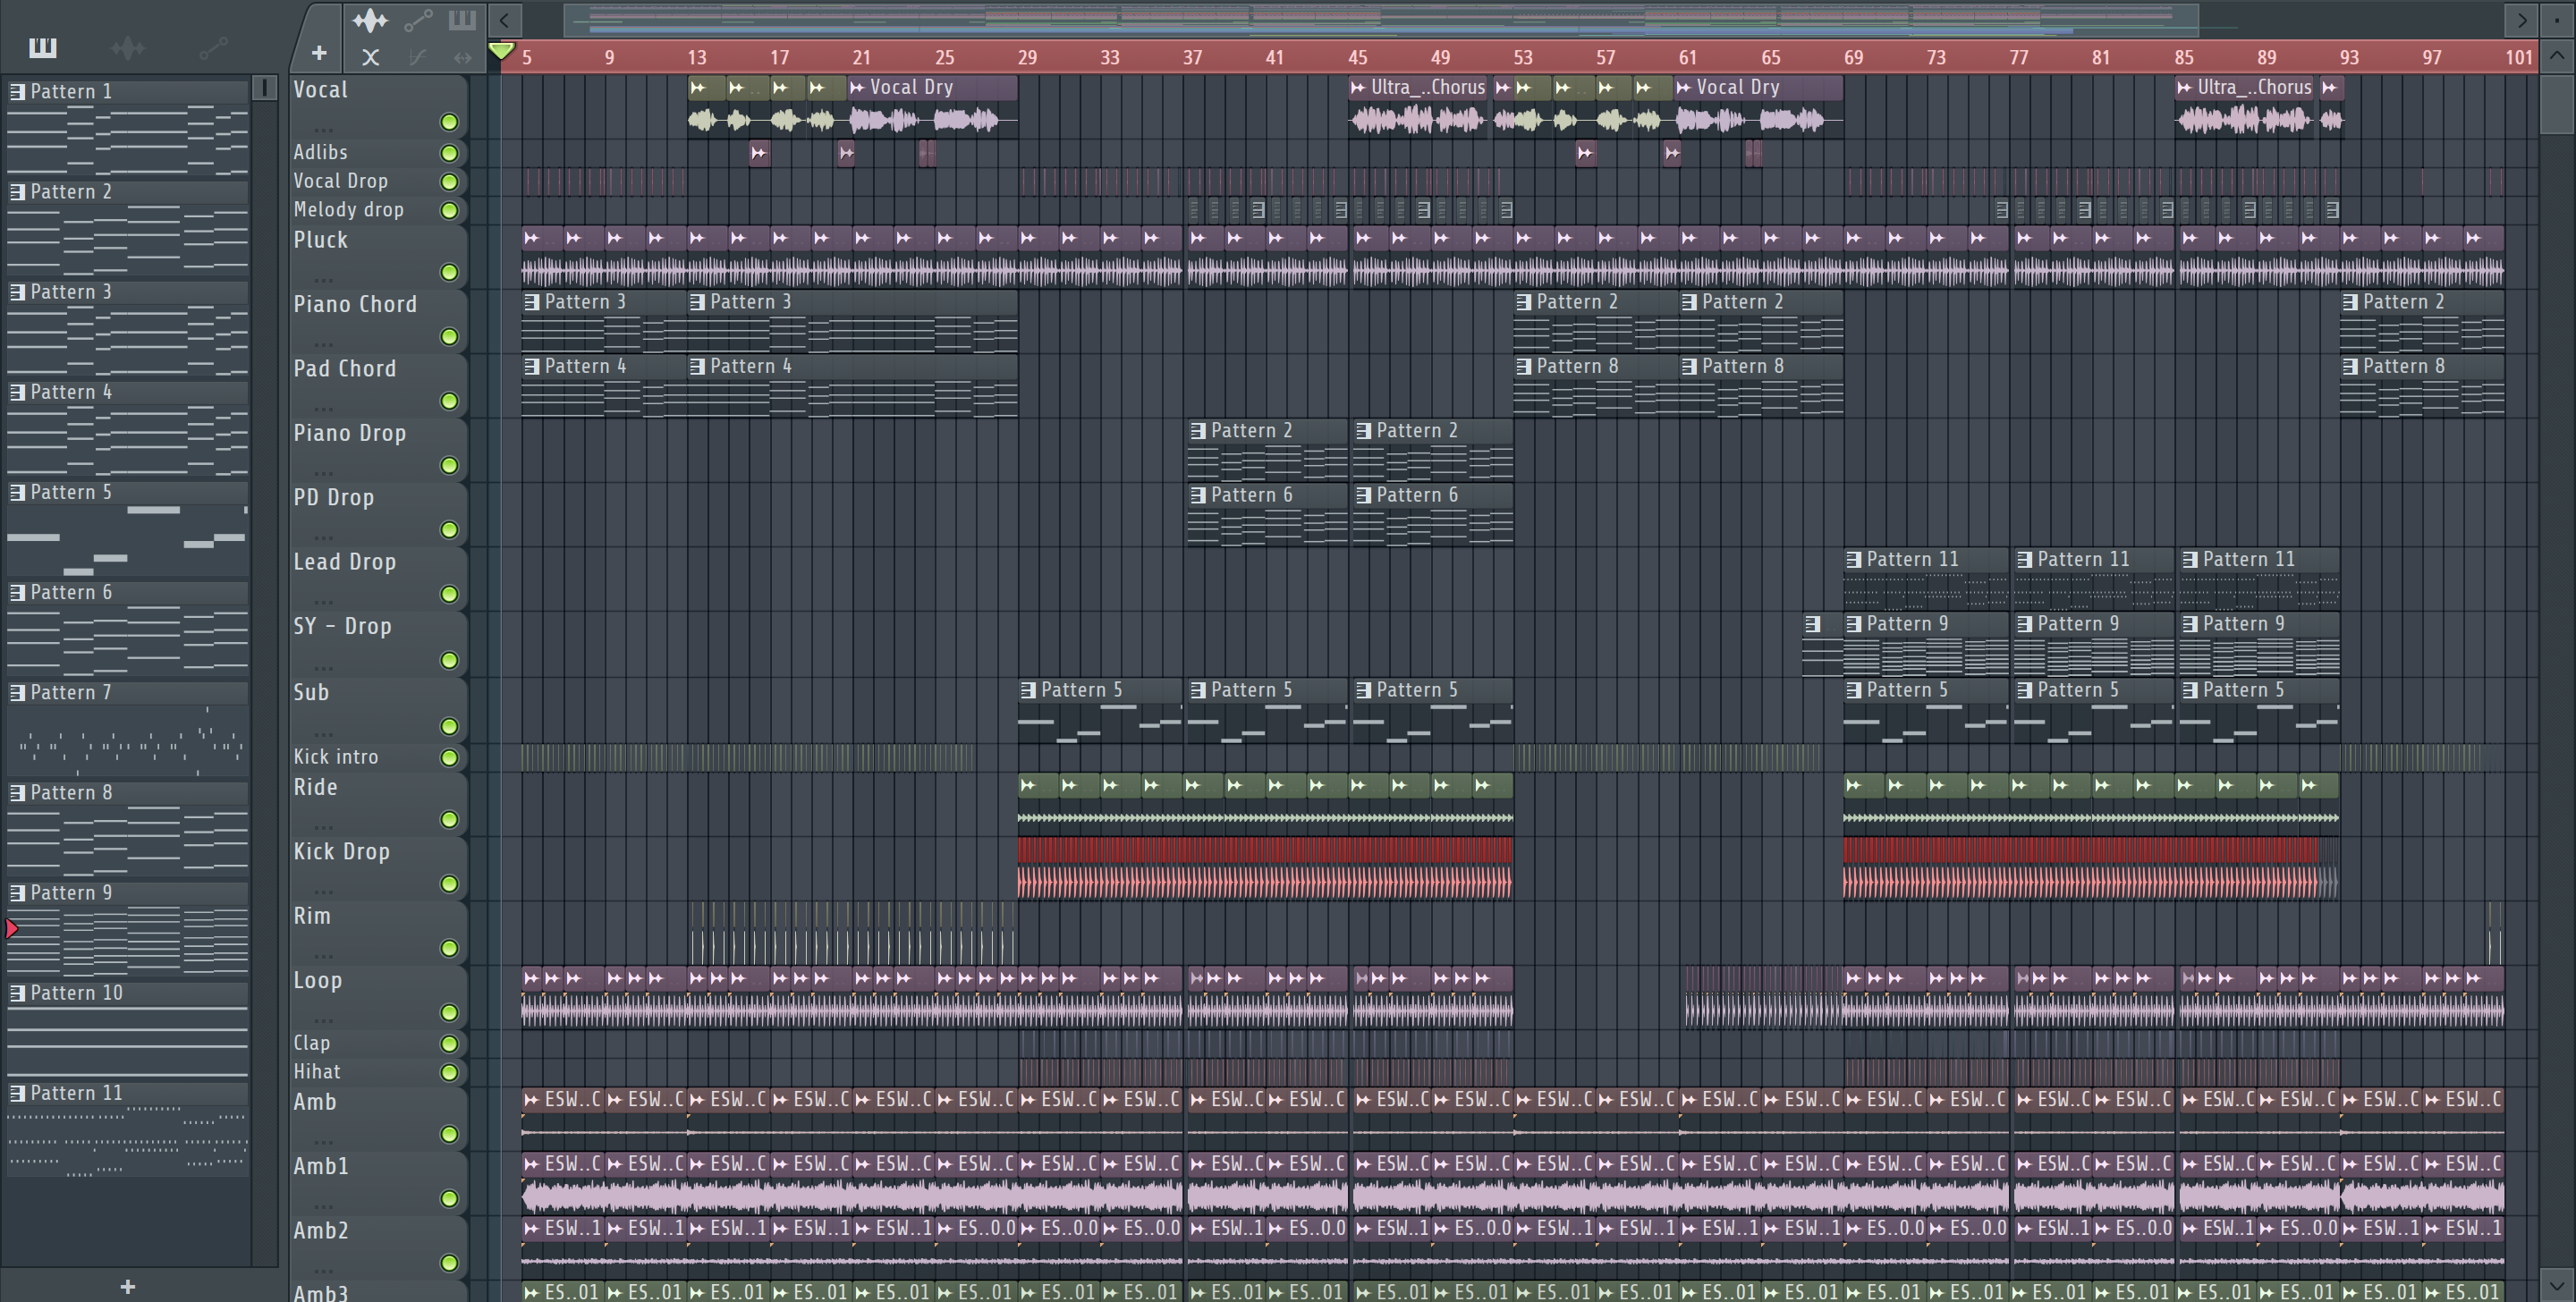Show audio clips in the picker panel
This screenshot has width=2576, height=1302.
click(x=127, y=47)
